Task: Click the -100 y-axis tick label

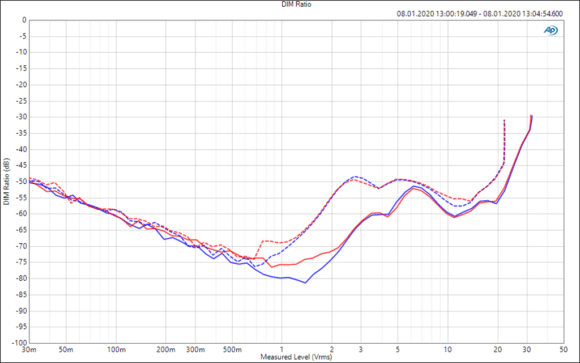Action: (20, 343)
